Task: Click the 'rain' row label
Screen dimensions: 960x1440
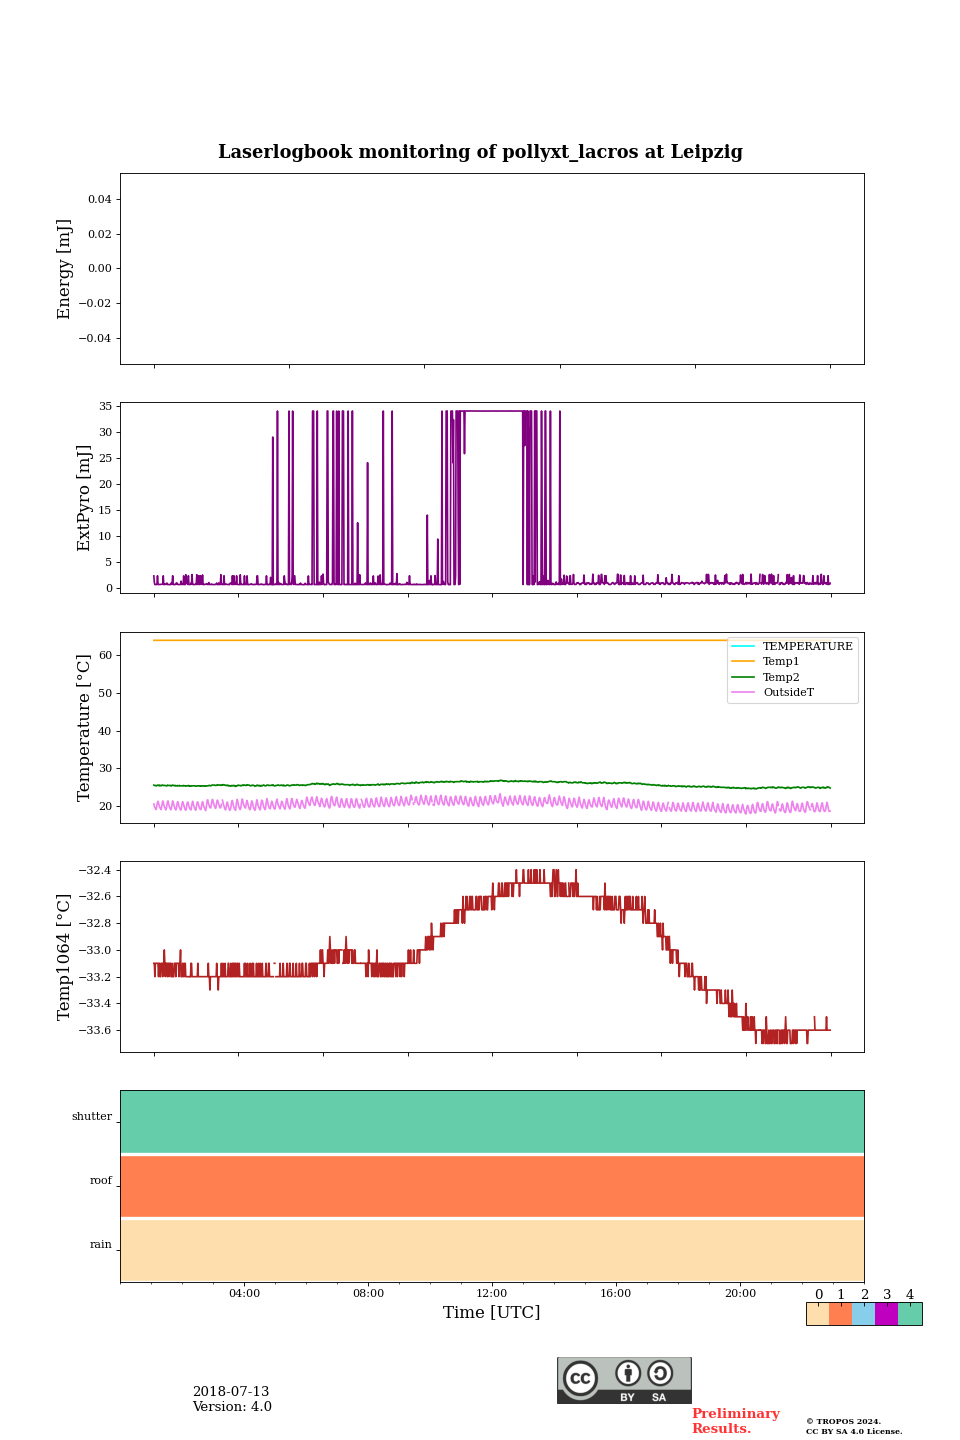Action: pyautogui.click(x=101, y=1245)
